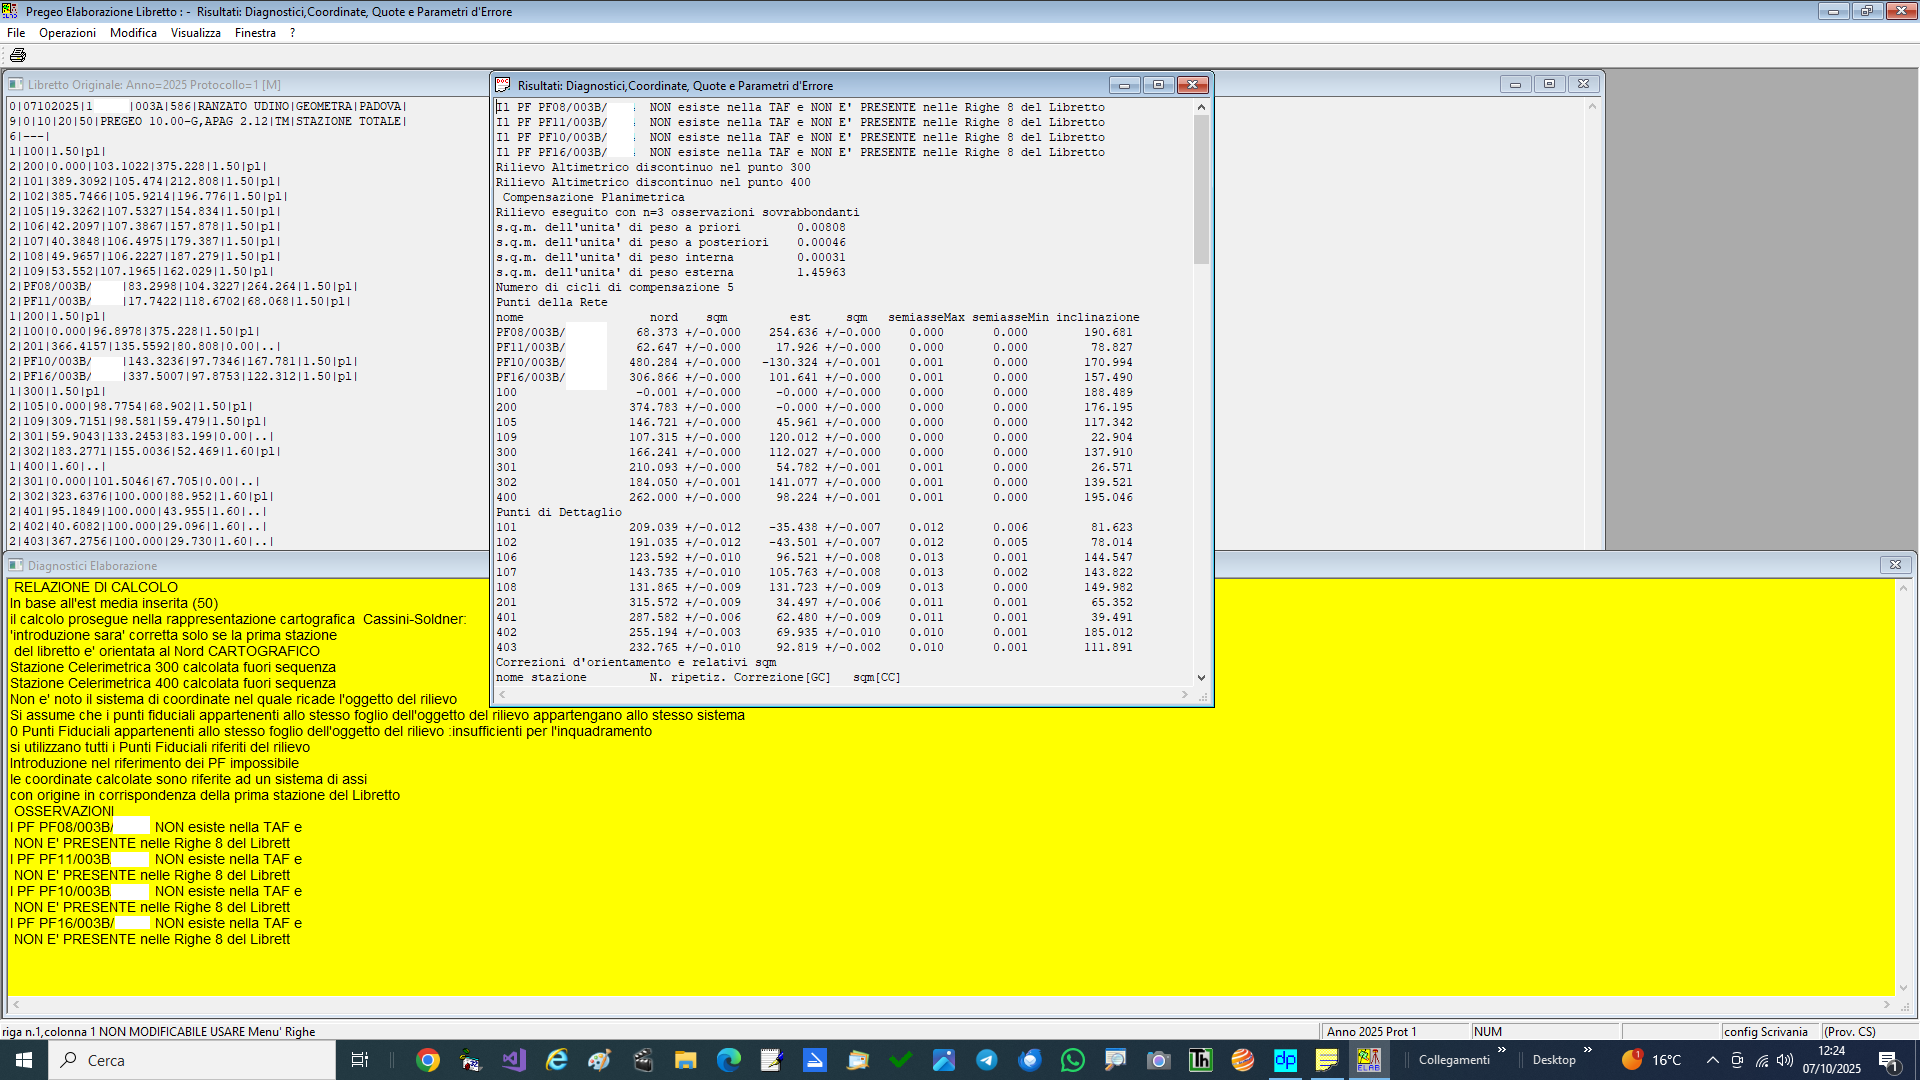Open WhatsApp from the taskbar

[1072, 1060]
